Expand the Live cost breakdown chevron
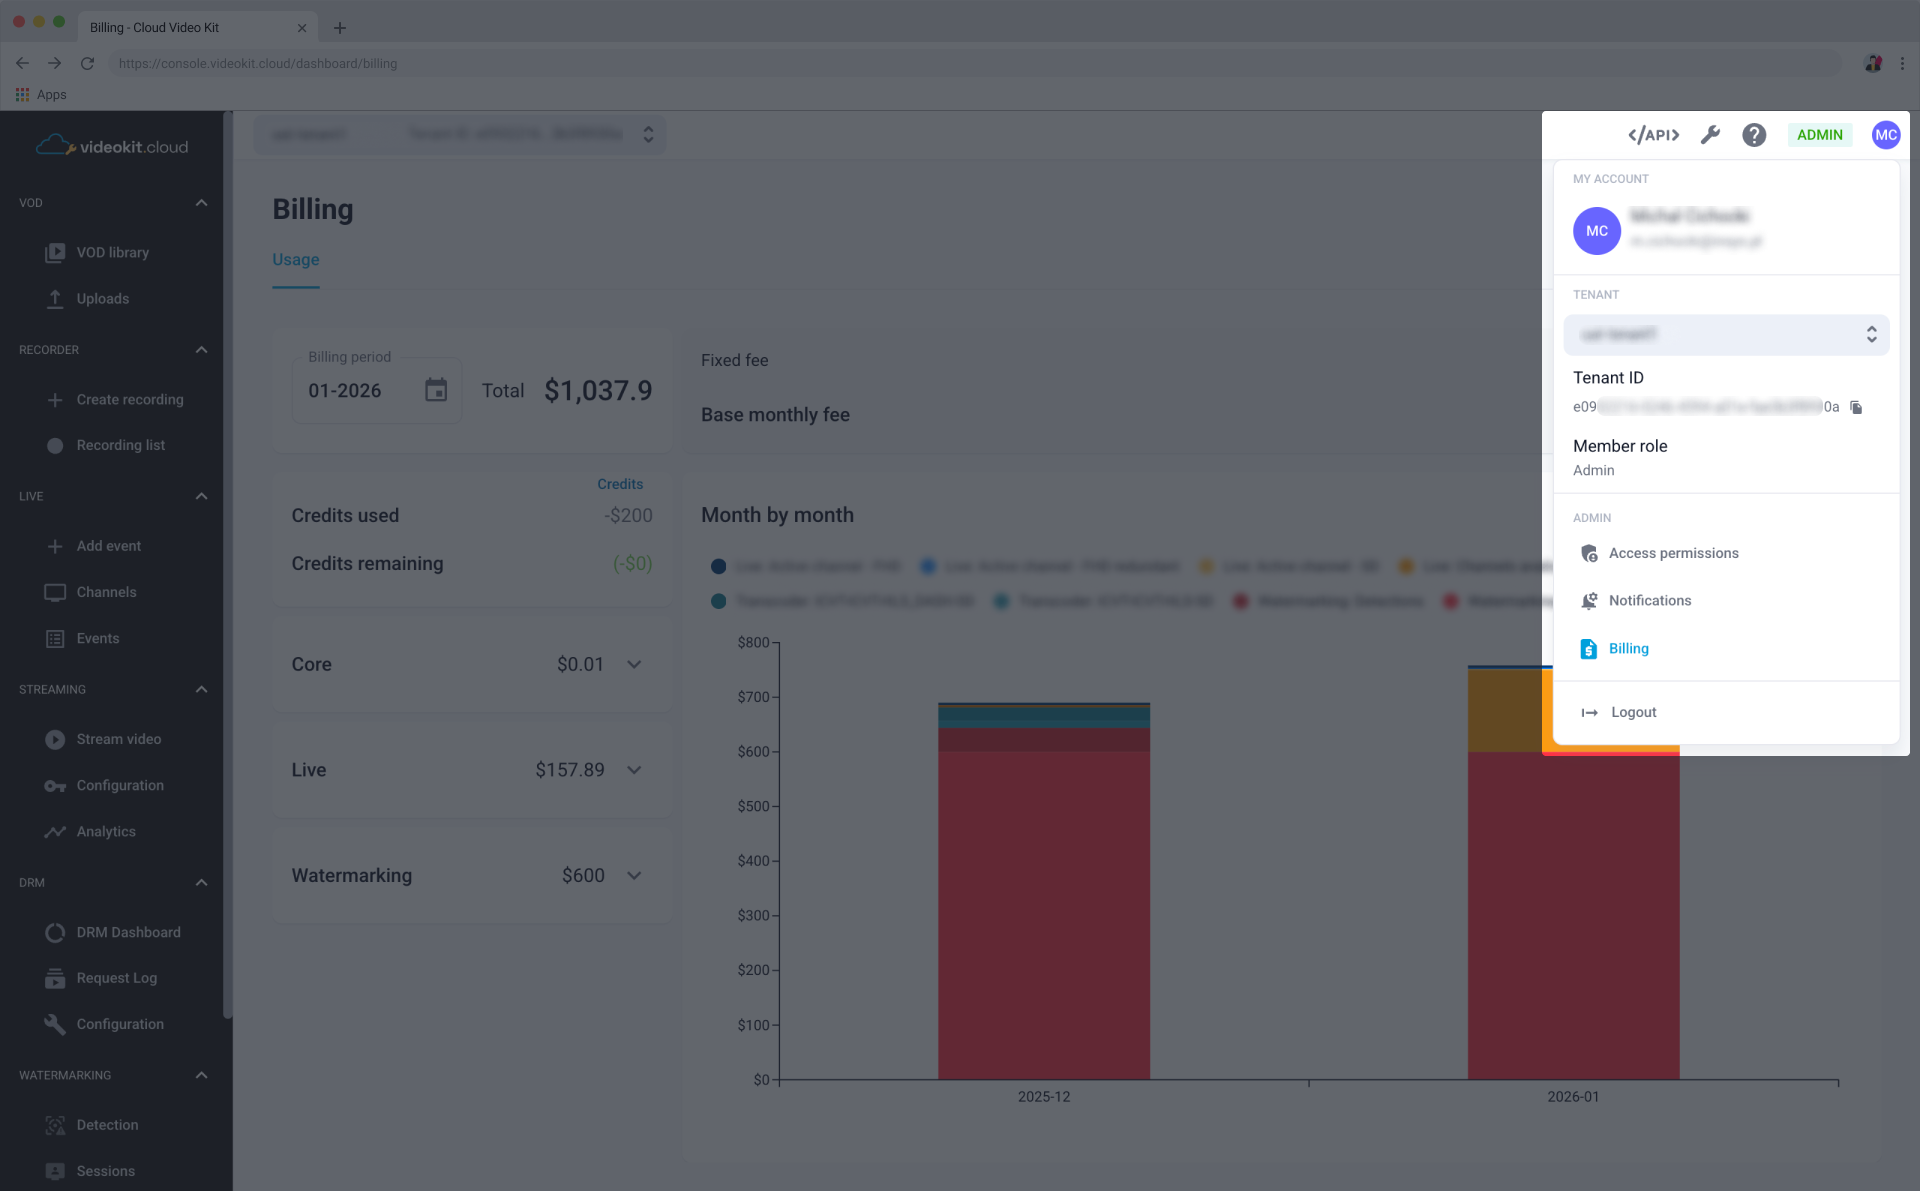This screenshot has height=1191, width=1920. (634, 770)
